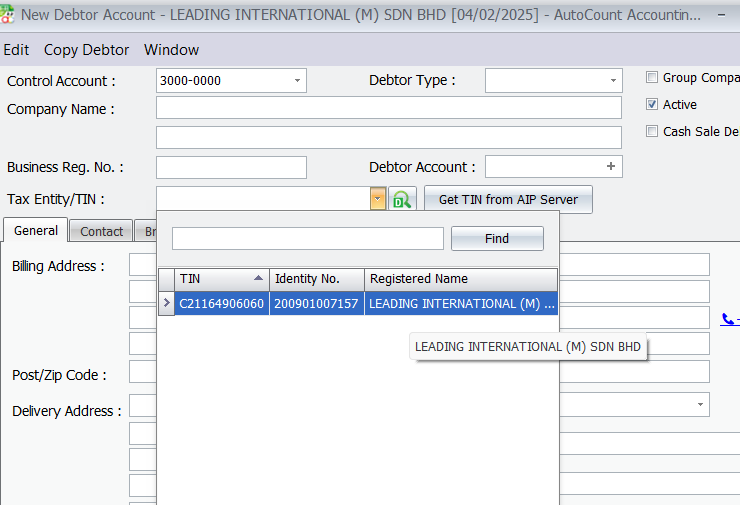Viewport: 740px width, 505px height.
Task: Click the Company Name first input field
Action: pos(388,108)
